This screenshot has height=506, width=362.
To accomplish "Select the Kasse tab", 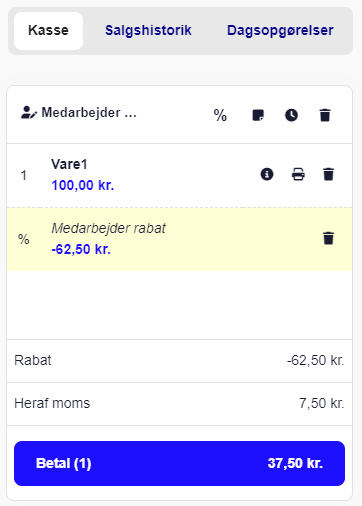I will tap(48, 31).
